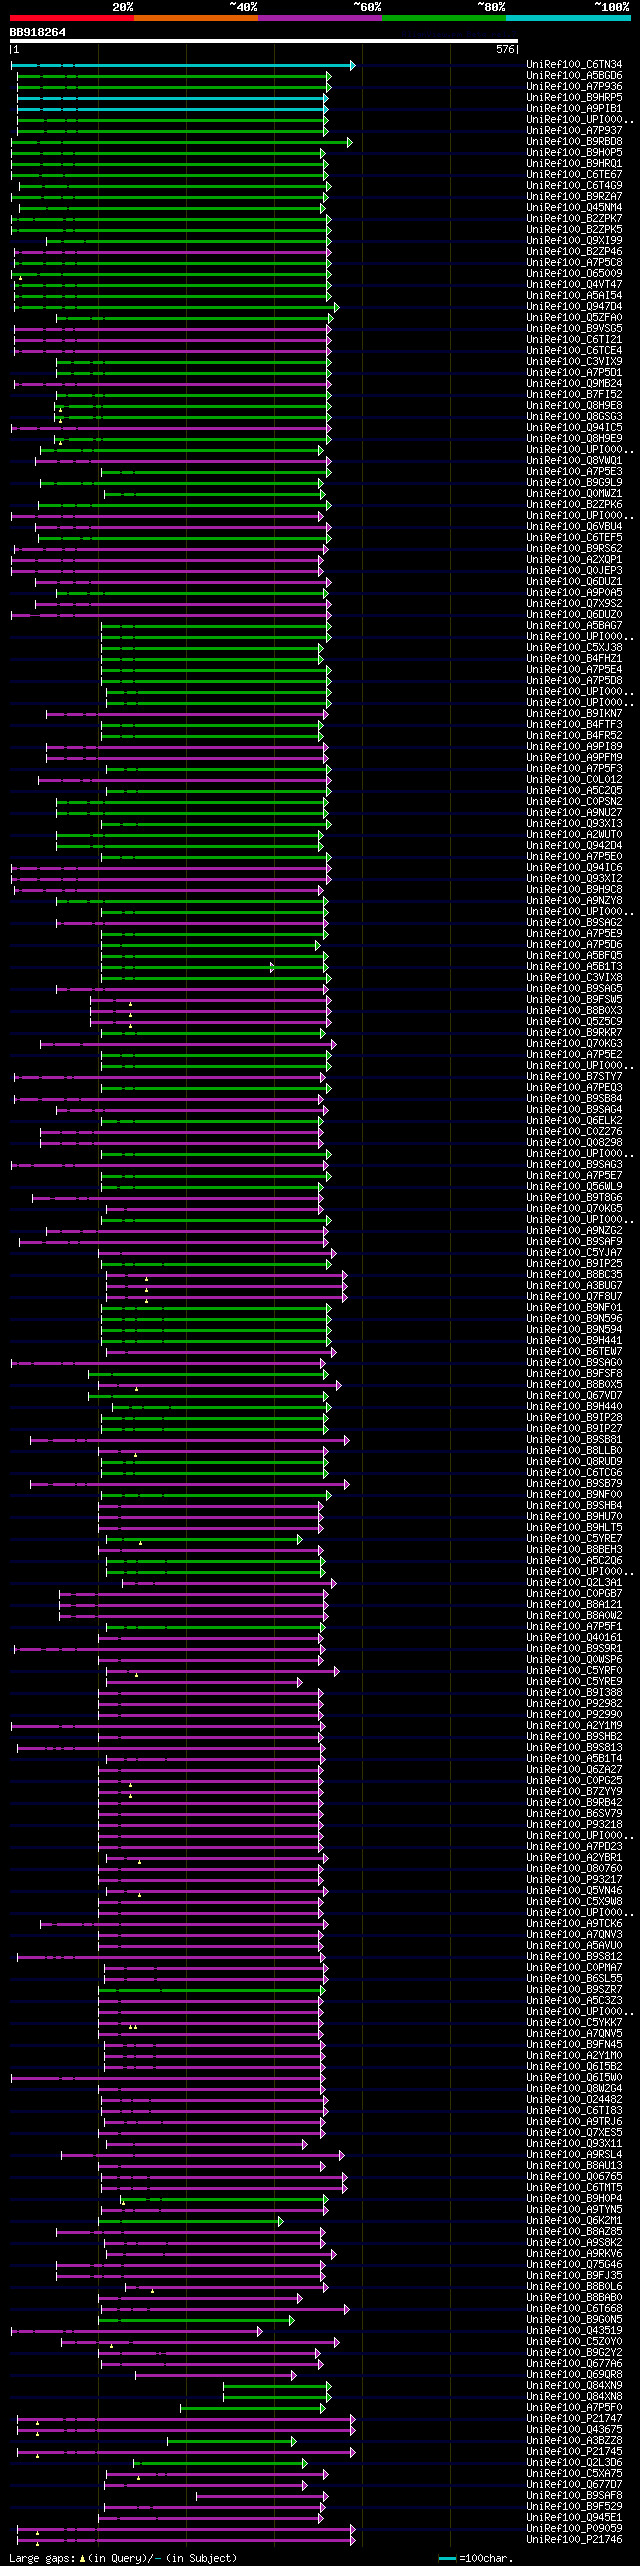640x2566 pixels.
Task: Select the BB918264 query label
Action: (38, 32)
